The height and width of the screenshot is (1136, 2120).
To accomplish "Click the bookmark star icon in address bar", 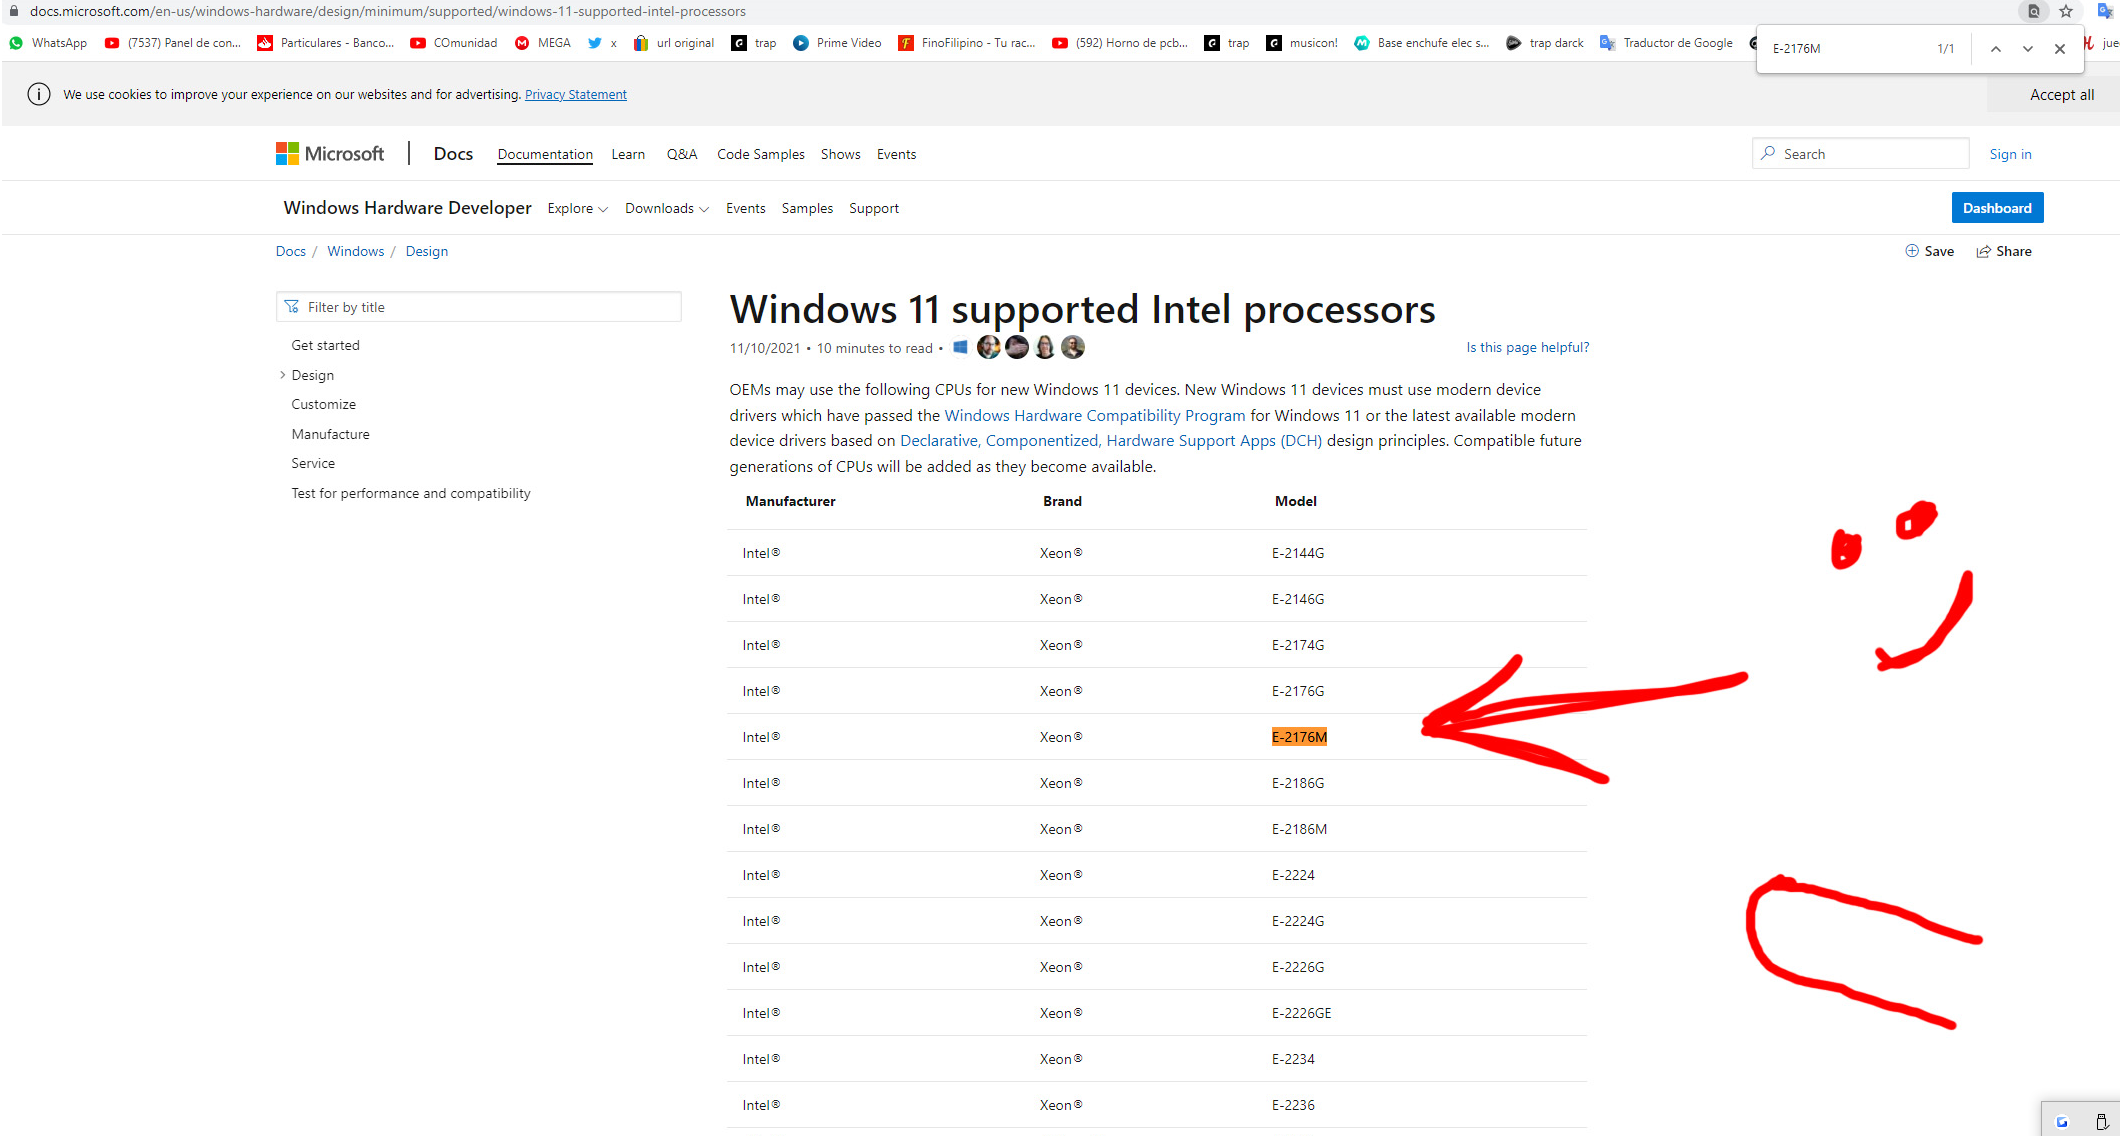I will [x=2066, y=12].
